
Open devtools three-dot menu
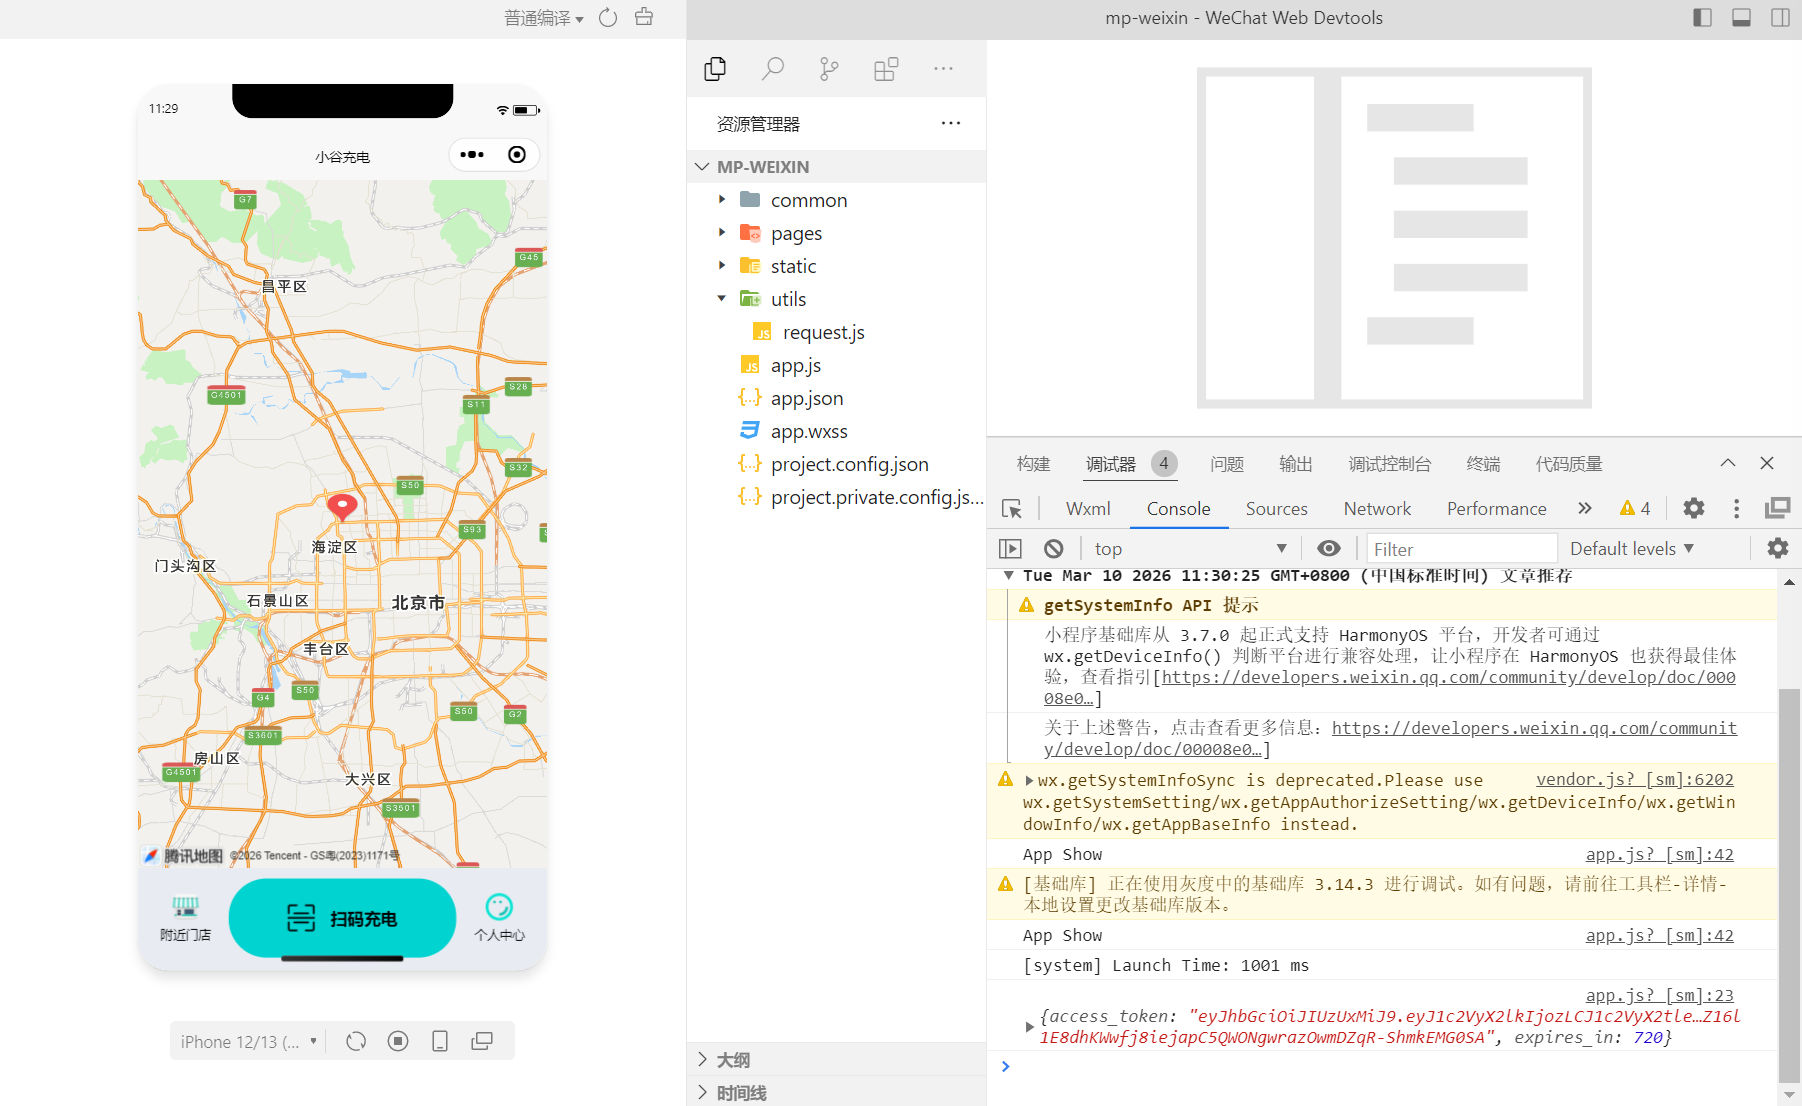(1736, 508)
